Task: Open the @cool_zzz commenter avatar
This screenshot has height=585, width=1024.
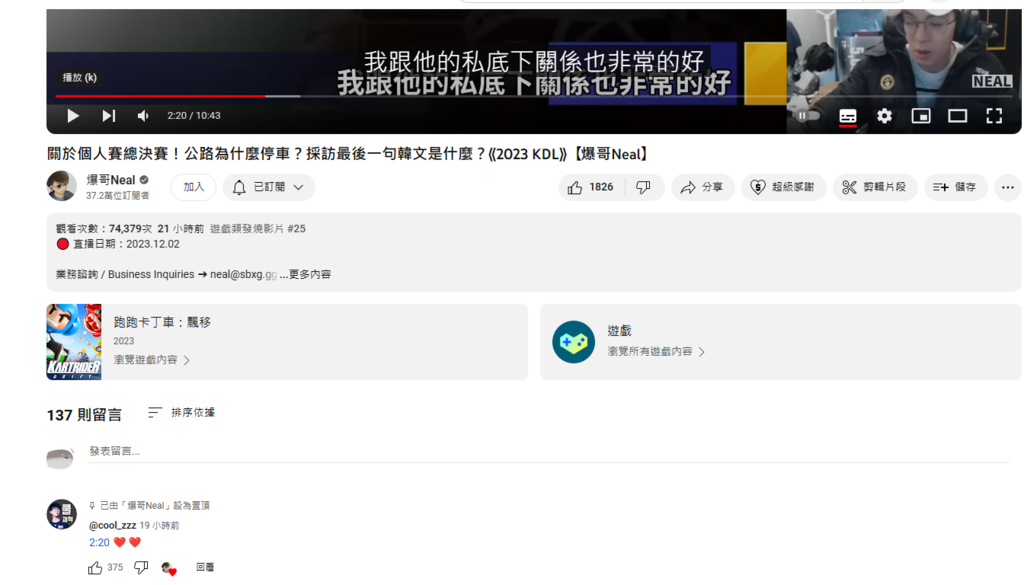Action: coord(61,514)
